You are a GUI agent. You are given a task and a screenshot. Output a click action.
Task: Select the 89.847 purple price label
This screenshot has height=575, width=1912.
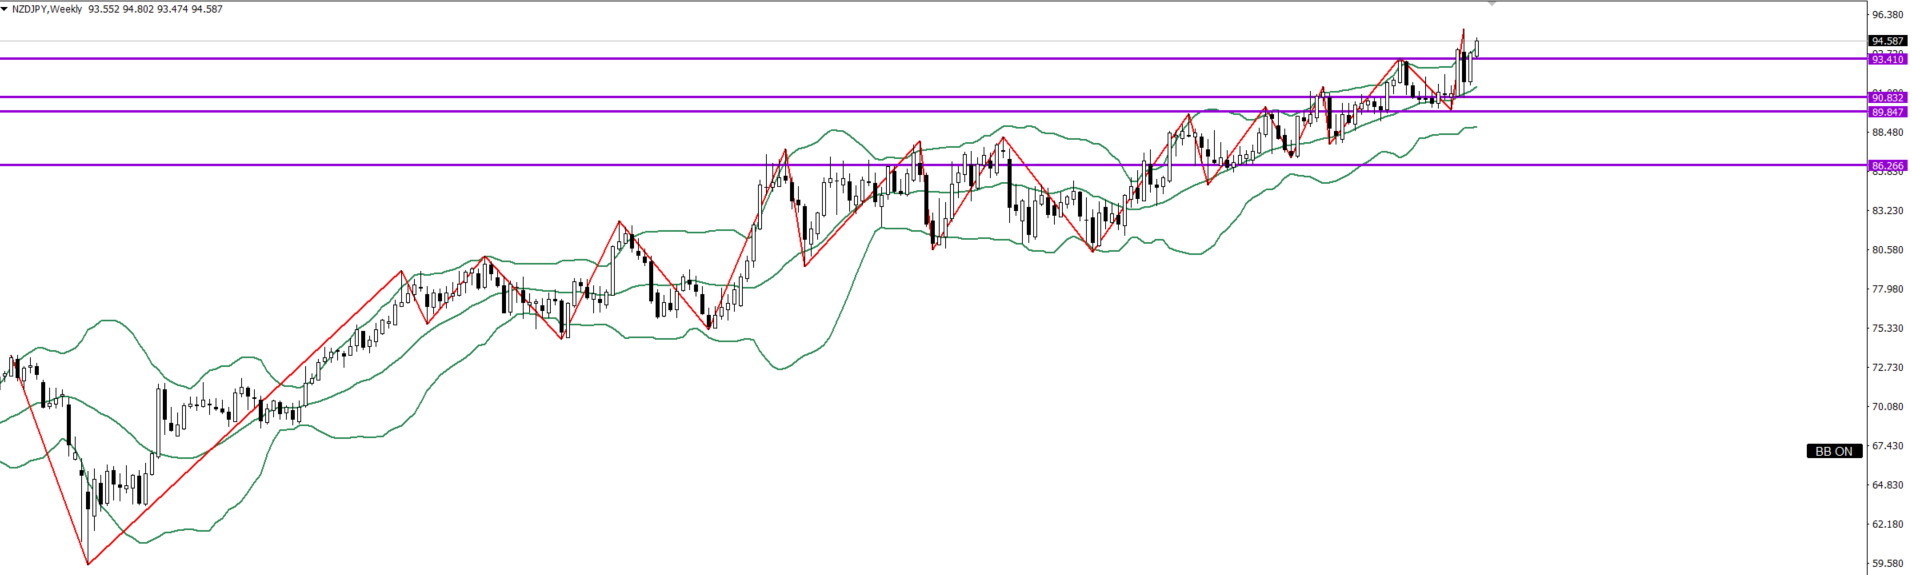point(1887,112)
